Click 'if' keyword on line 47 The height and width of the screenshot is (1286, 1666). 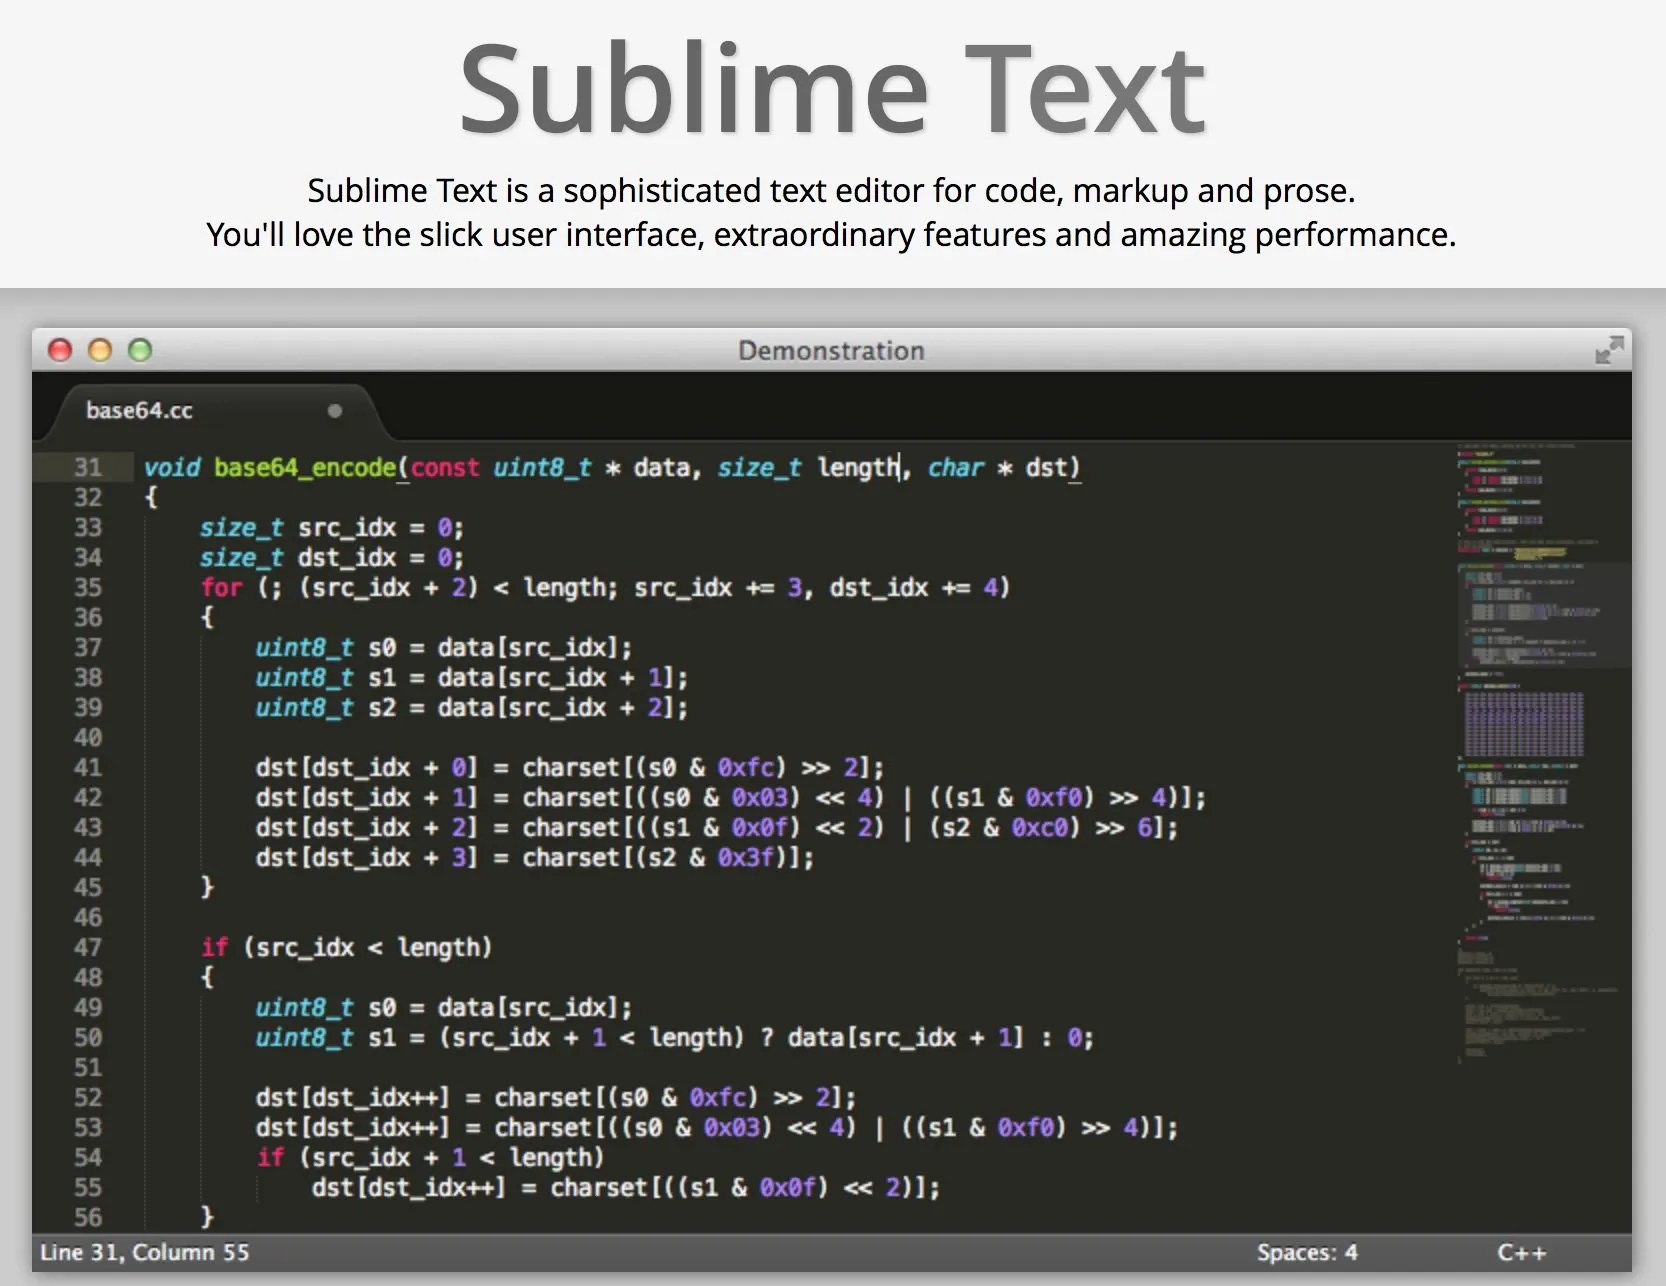(x=214, y=947)
